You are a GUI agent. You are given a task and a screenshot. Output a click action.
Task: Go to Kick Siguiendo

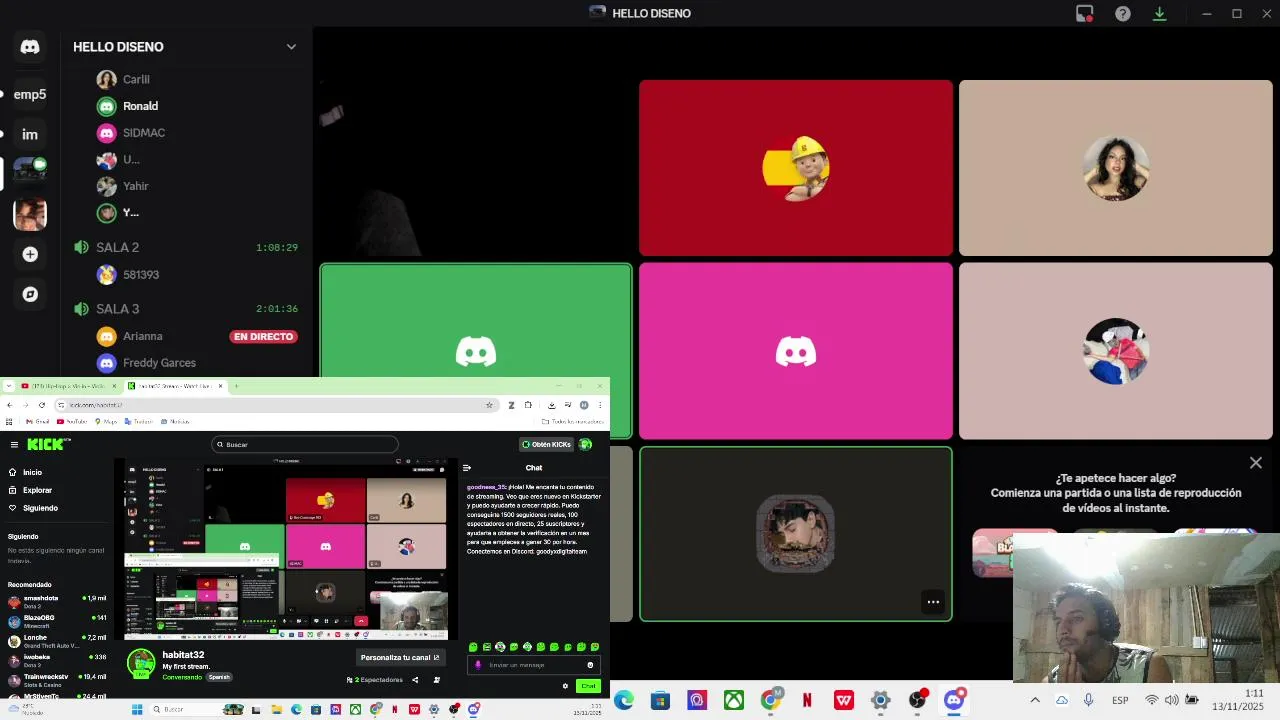pyautogui.click(x=33, y=508)
